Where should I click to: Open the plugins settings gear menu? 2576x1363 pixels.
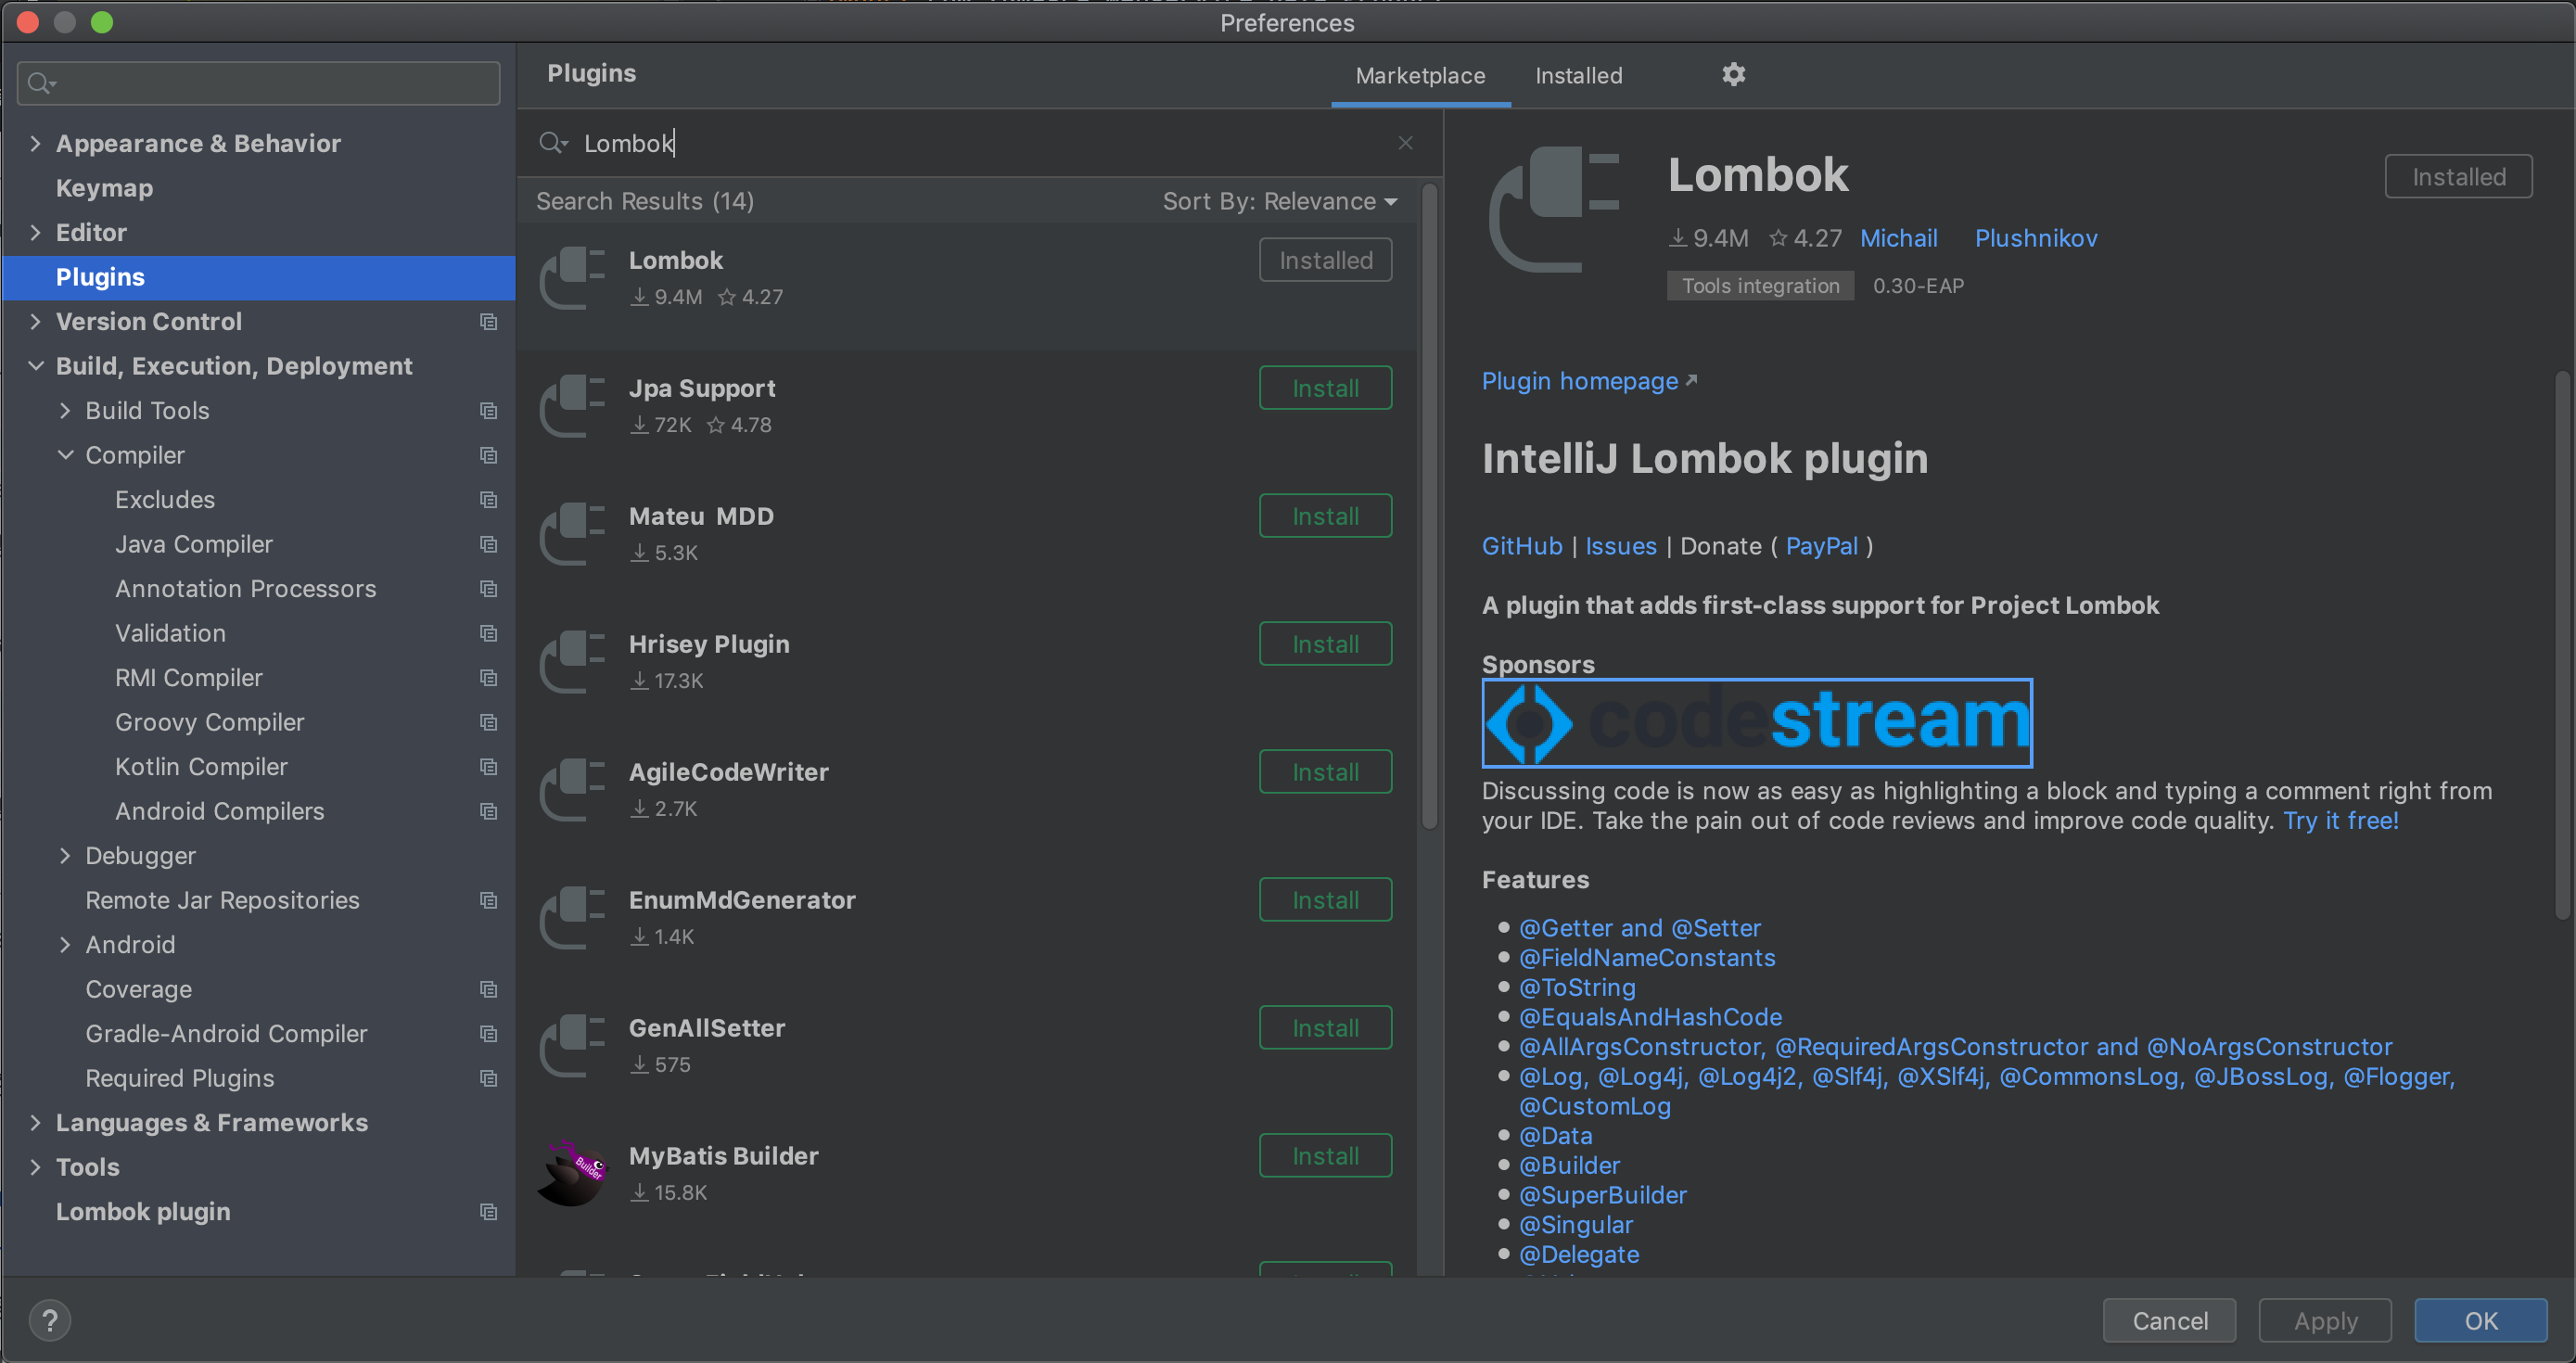[1733, 75]
